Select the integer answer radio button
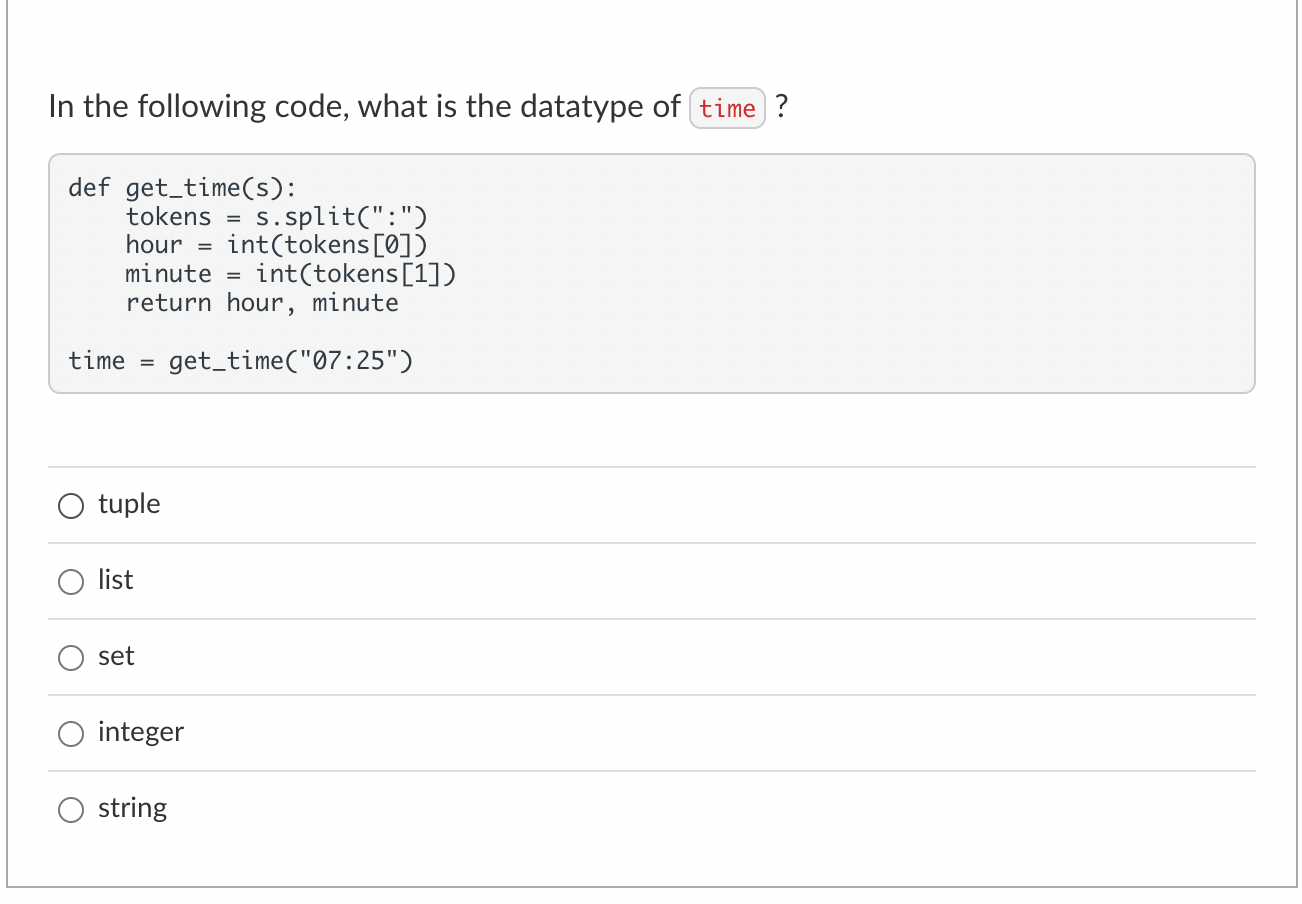 (x=70, y=734)
